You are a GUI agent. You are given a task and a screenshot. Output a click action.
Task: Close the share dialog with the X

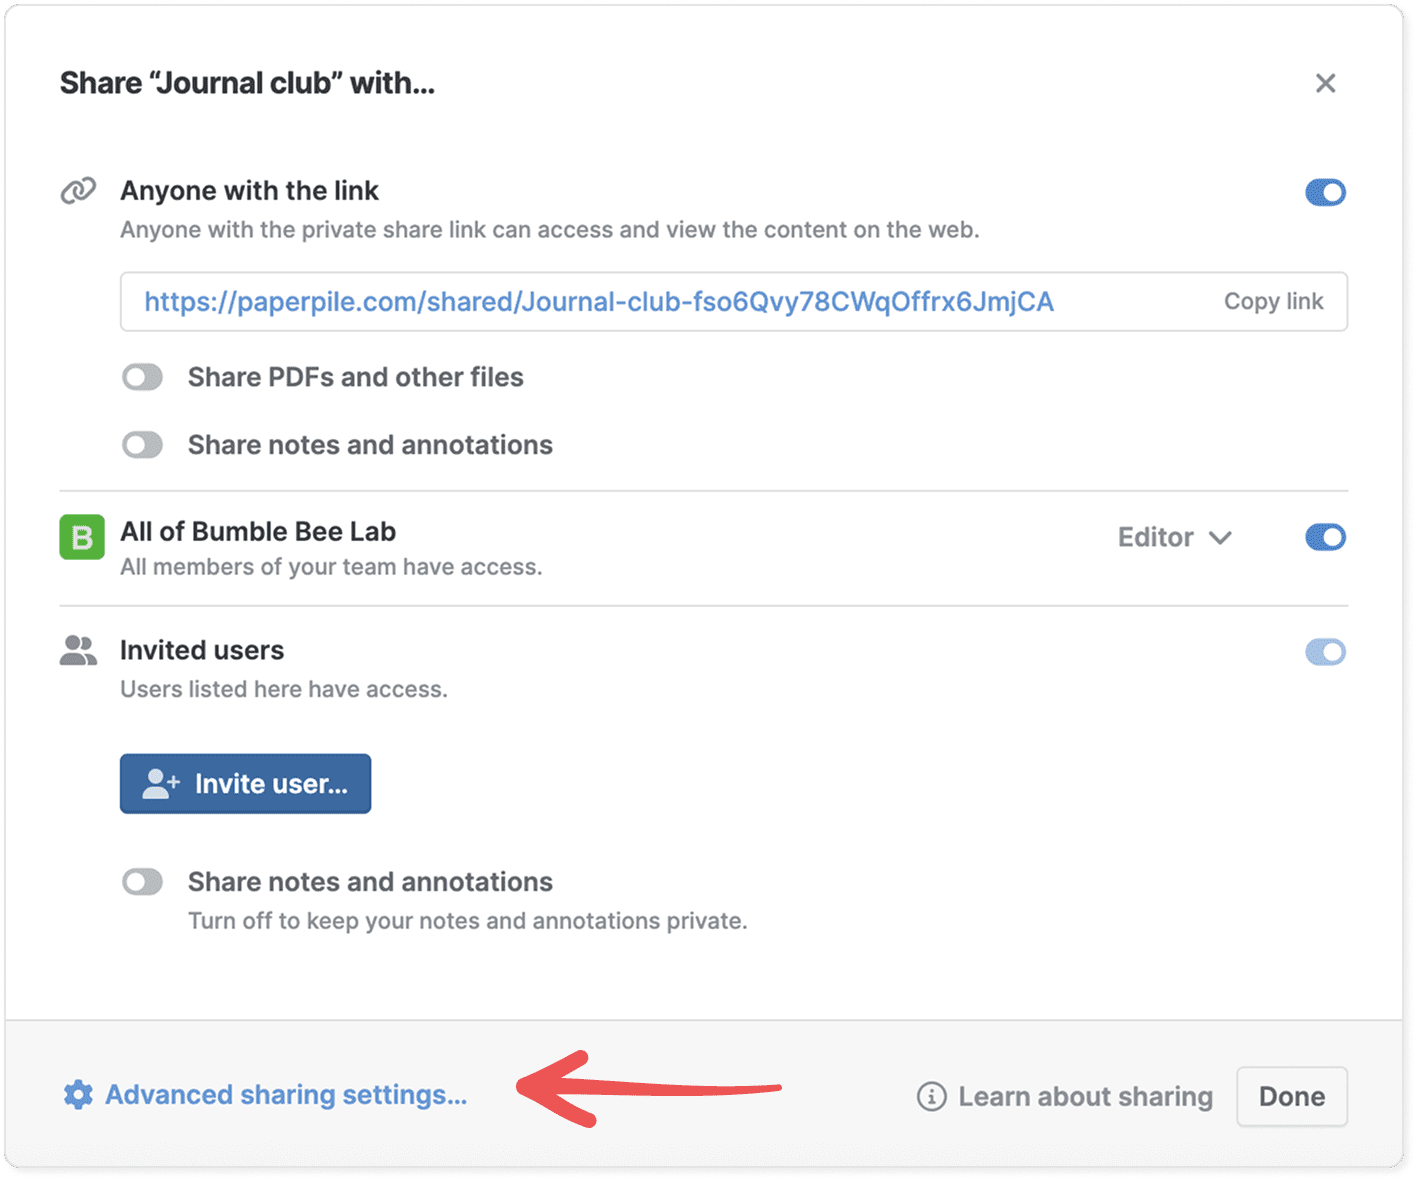[x=1325, y=83]
